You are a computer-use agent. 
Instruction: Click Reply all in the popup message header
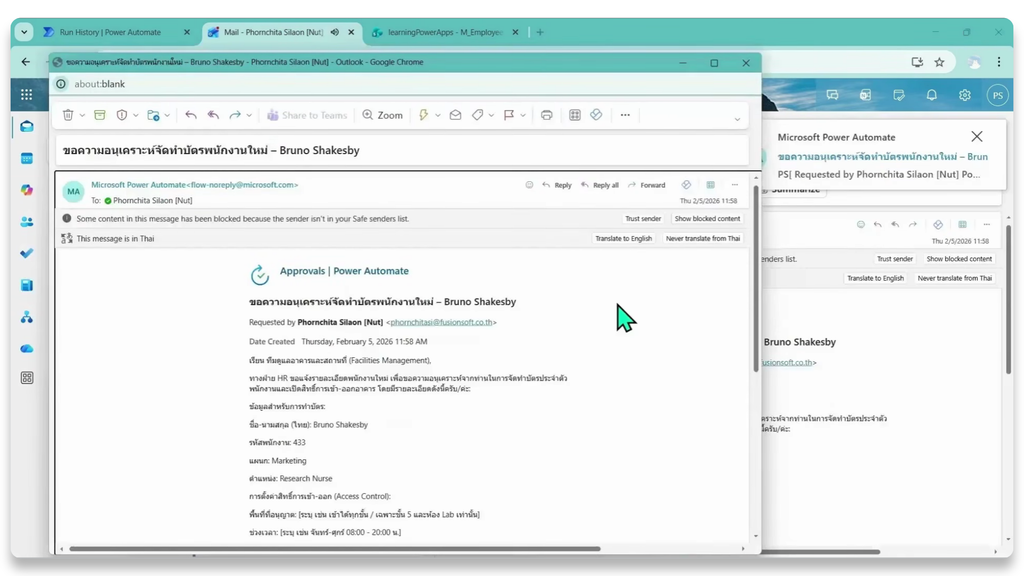(x=600, y=185)
